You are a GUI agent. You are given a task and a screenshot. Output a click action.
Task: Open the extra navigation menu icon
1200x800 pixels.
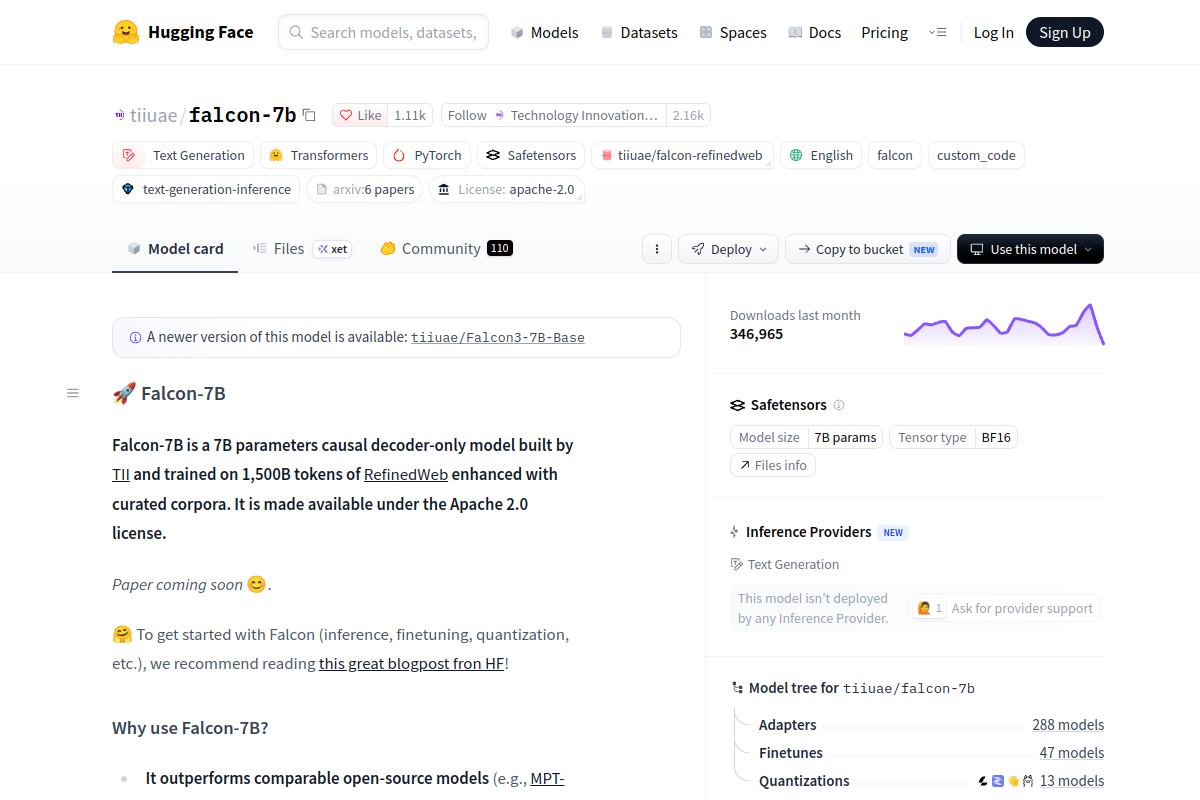937,32
